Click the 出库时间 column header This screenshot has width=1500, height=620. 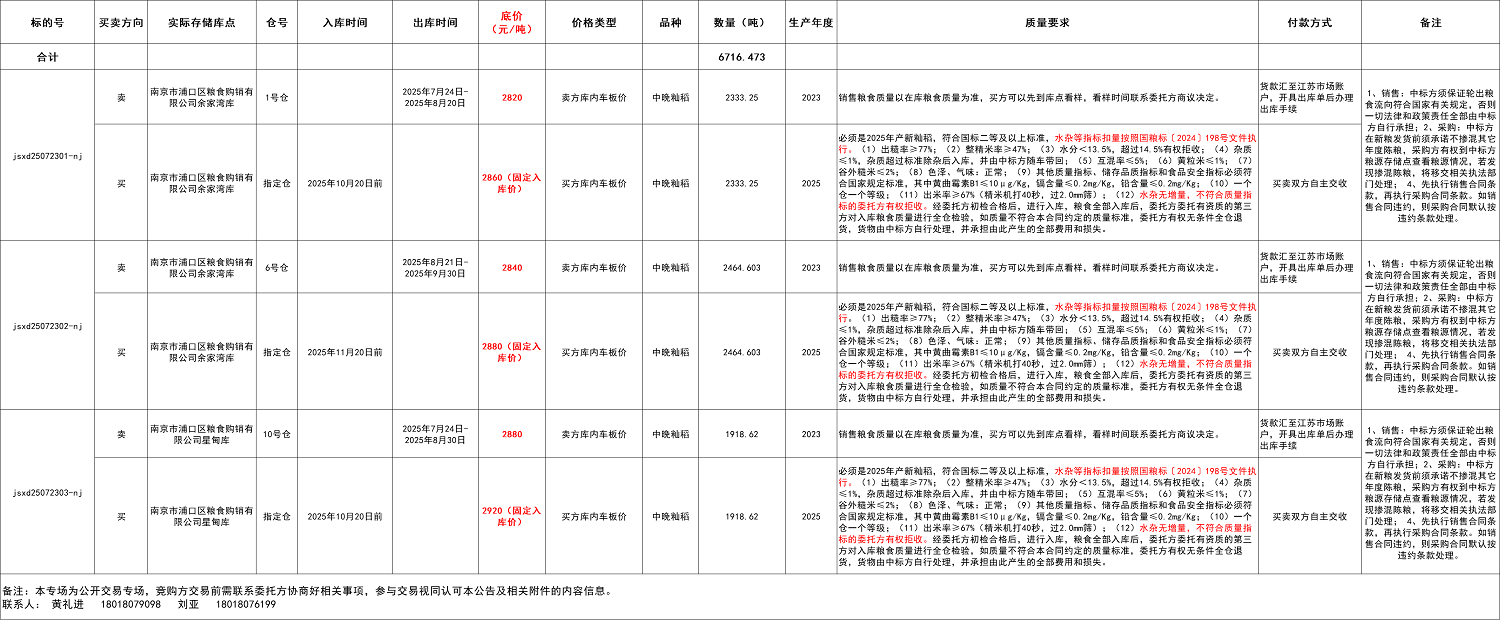436,21
